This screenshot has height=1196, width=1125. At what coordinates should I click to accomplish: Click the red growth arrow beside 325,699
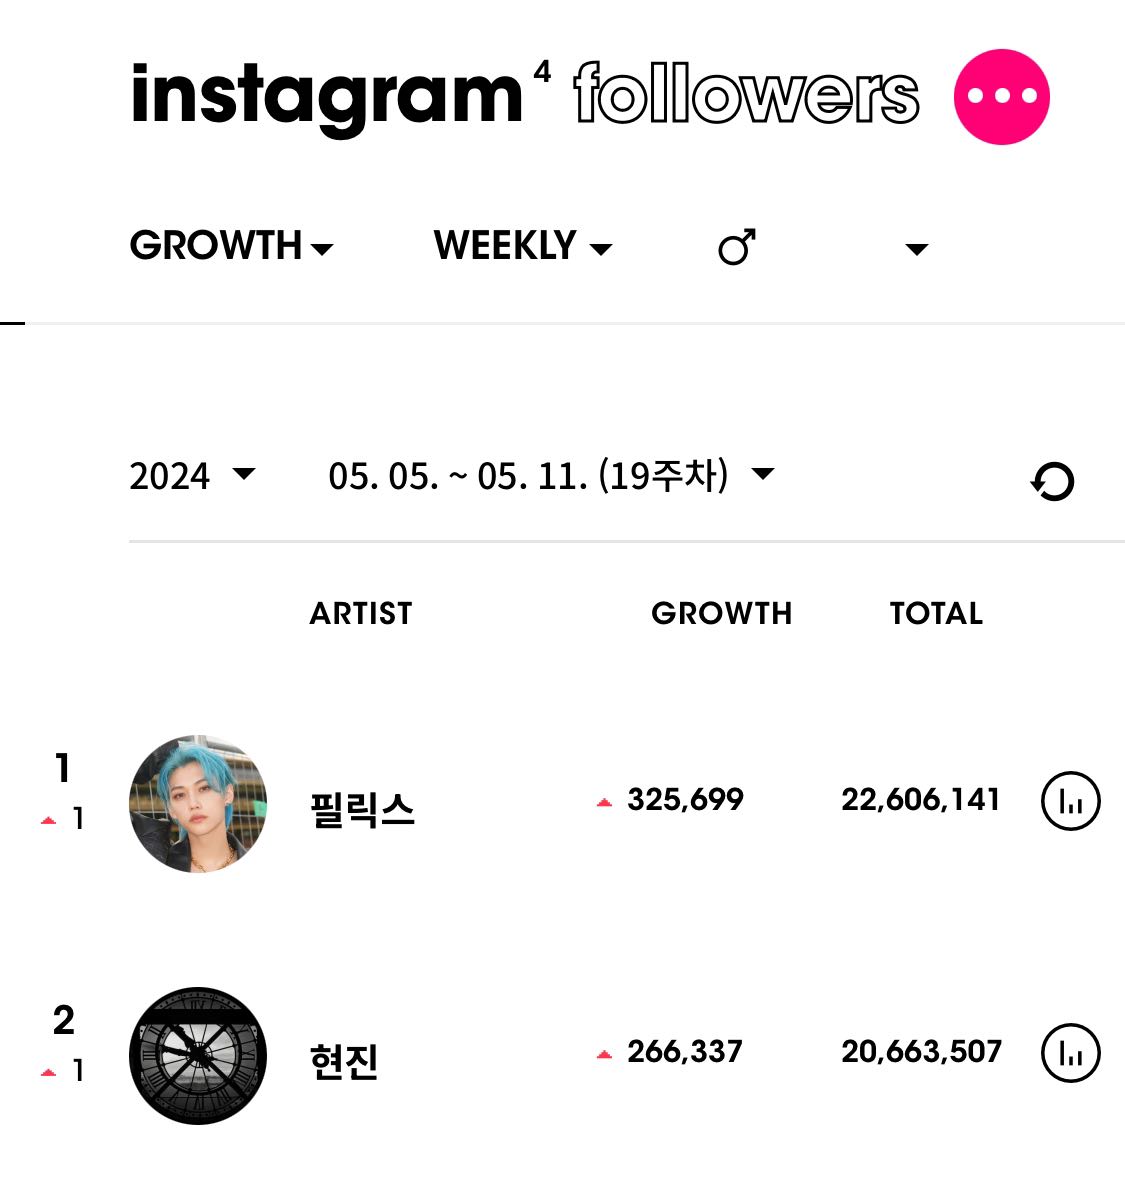pos(604,802)
